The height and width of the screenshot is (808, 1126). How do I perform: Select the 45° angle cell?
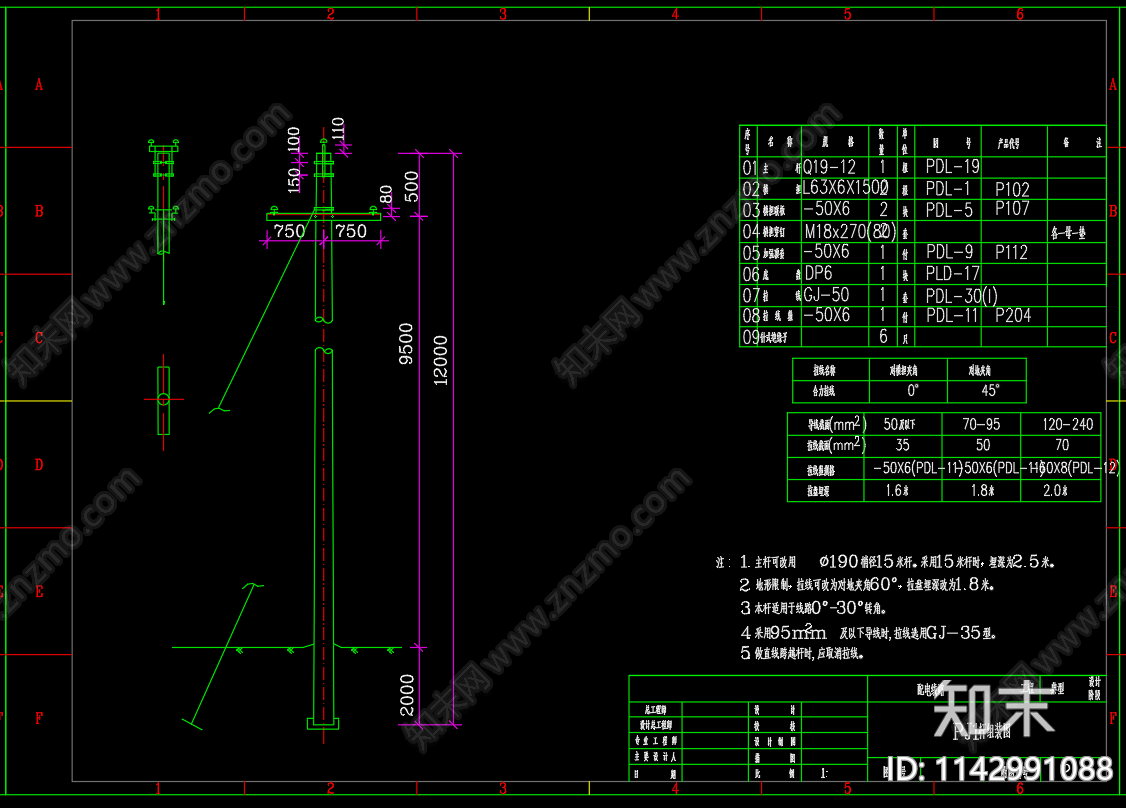coord(990,391)
